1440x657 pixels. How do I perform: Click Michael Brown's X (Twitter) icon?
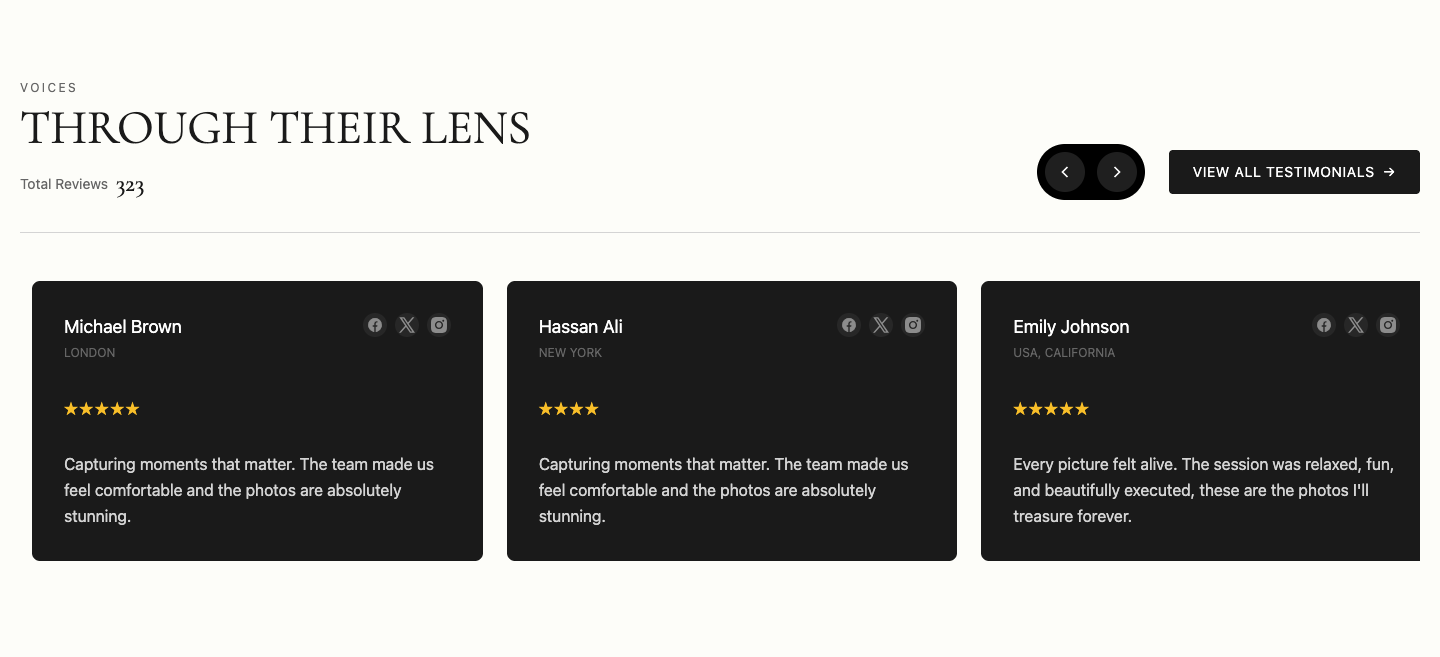click(x=407, y=325)
